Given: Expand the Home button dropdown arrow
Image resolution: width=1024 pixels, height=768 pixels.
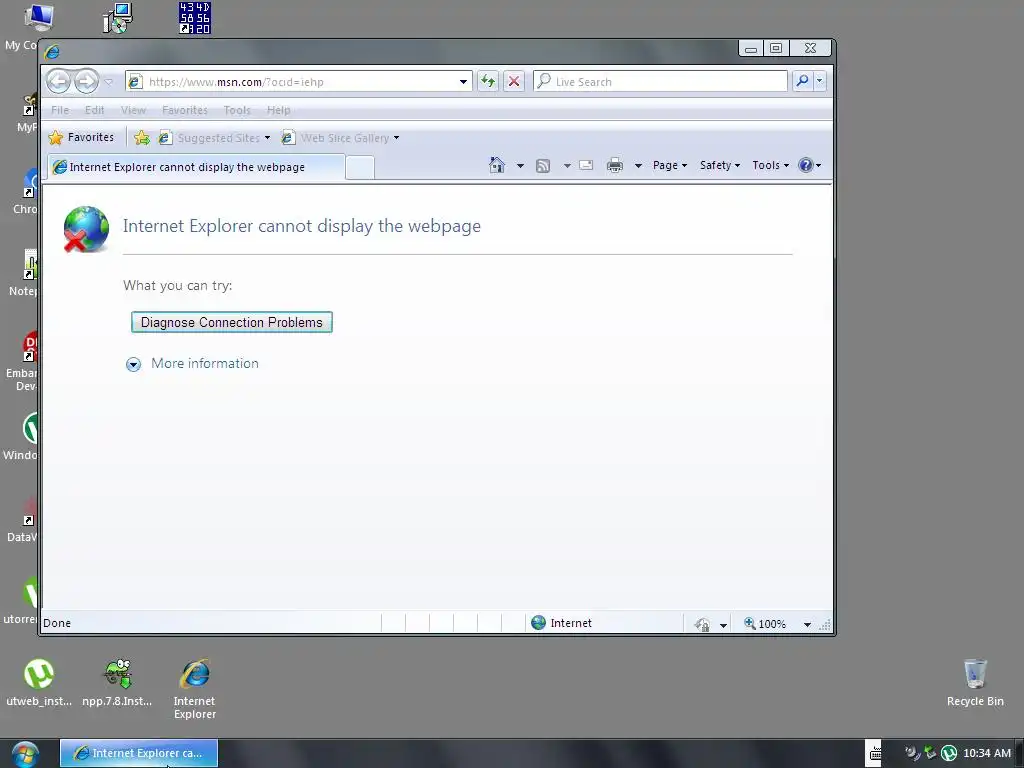Looking at the screenshot, I should [x=520, y=166].
